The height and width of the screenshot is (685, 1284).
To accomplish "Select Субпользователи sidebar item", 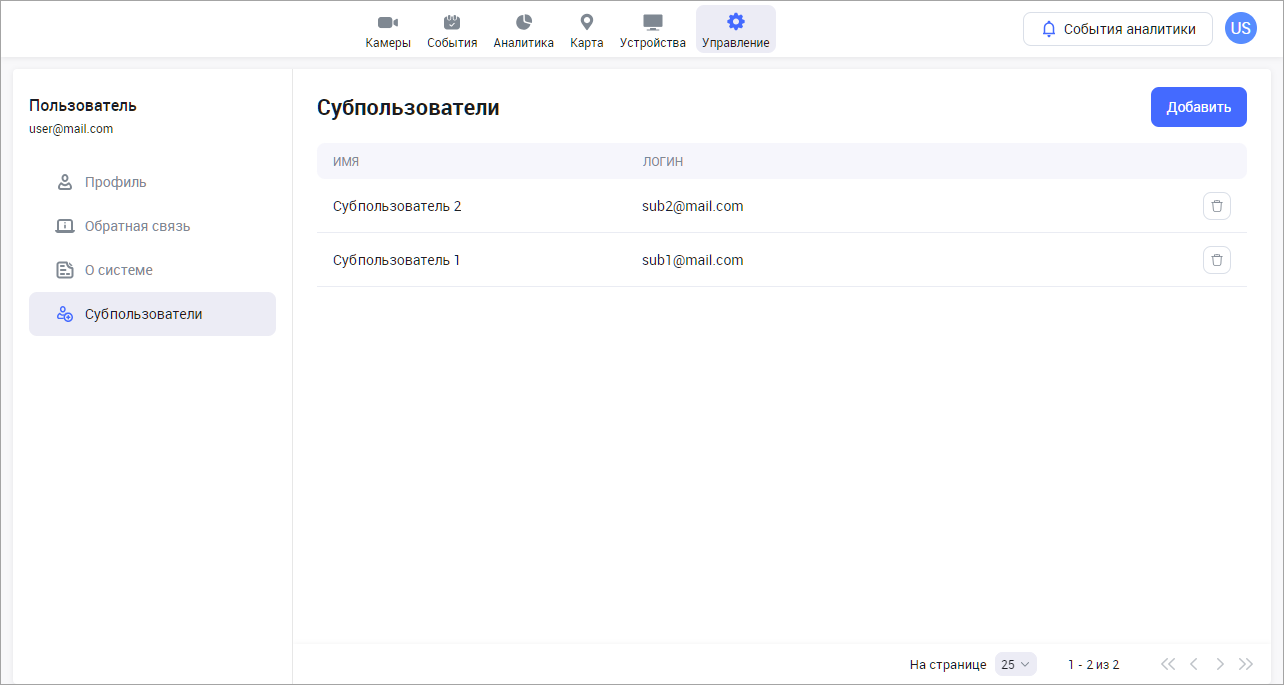I will click(x=143, y=314).
